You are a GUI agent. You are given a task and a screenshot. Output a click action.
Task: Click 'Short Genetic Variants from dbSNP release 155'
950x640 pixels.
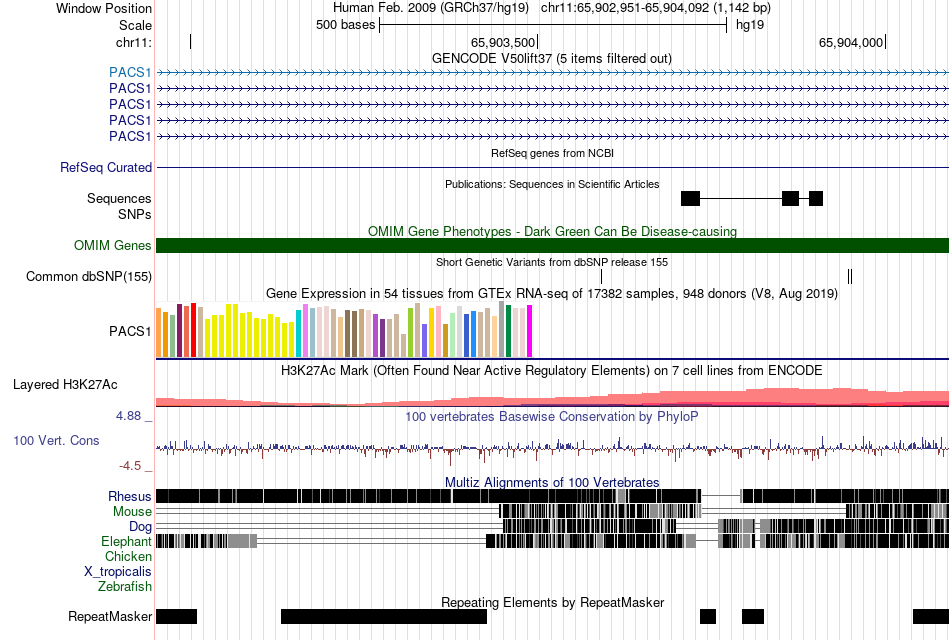point(552,262)
